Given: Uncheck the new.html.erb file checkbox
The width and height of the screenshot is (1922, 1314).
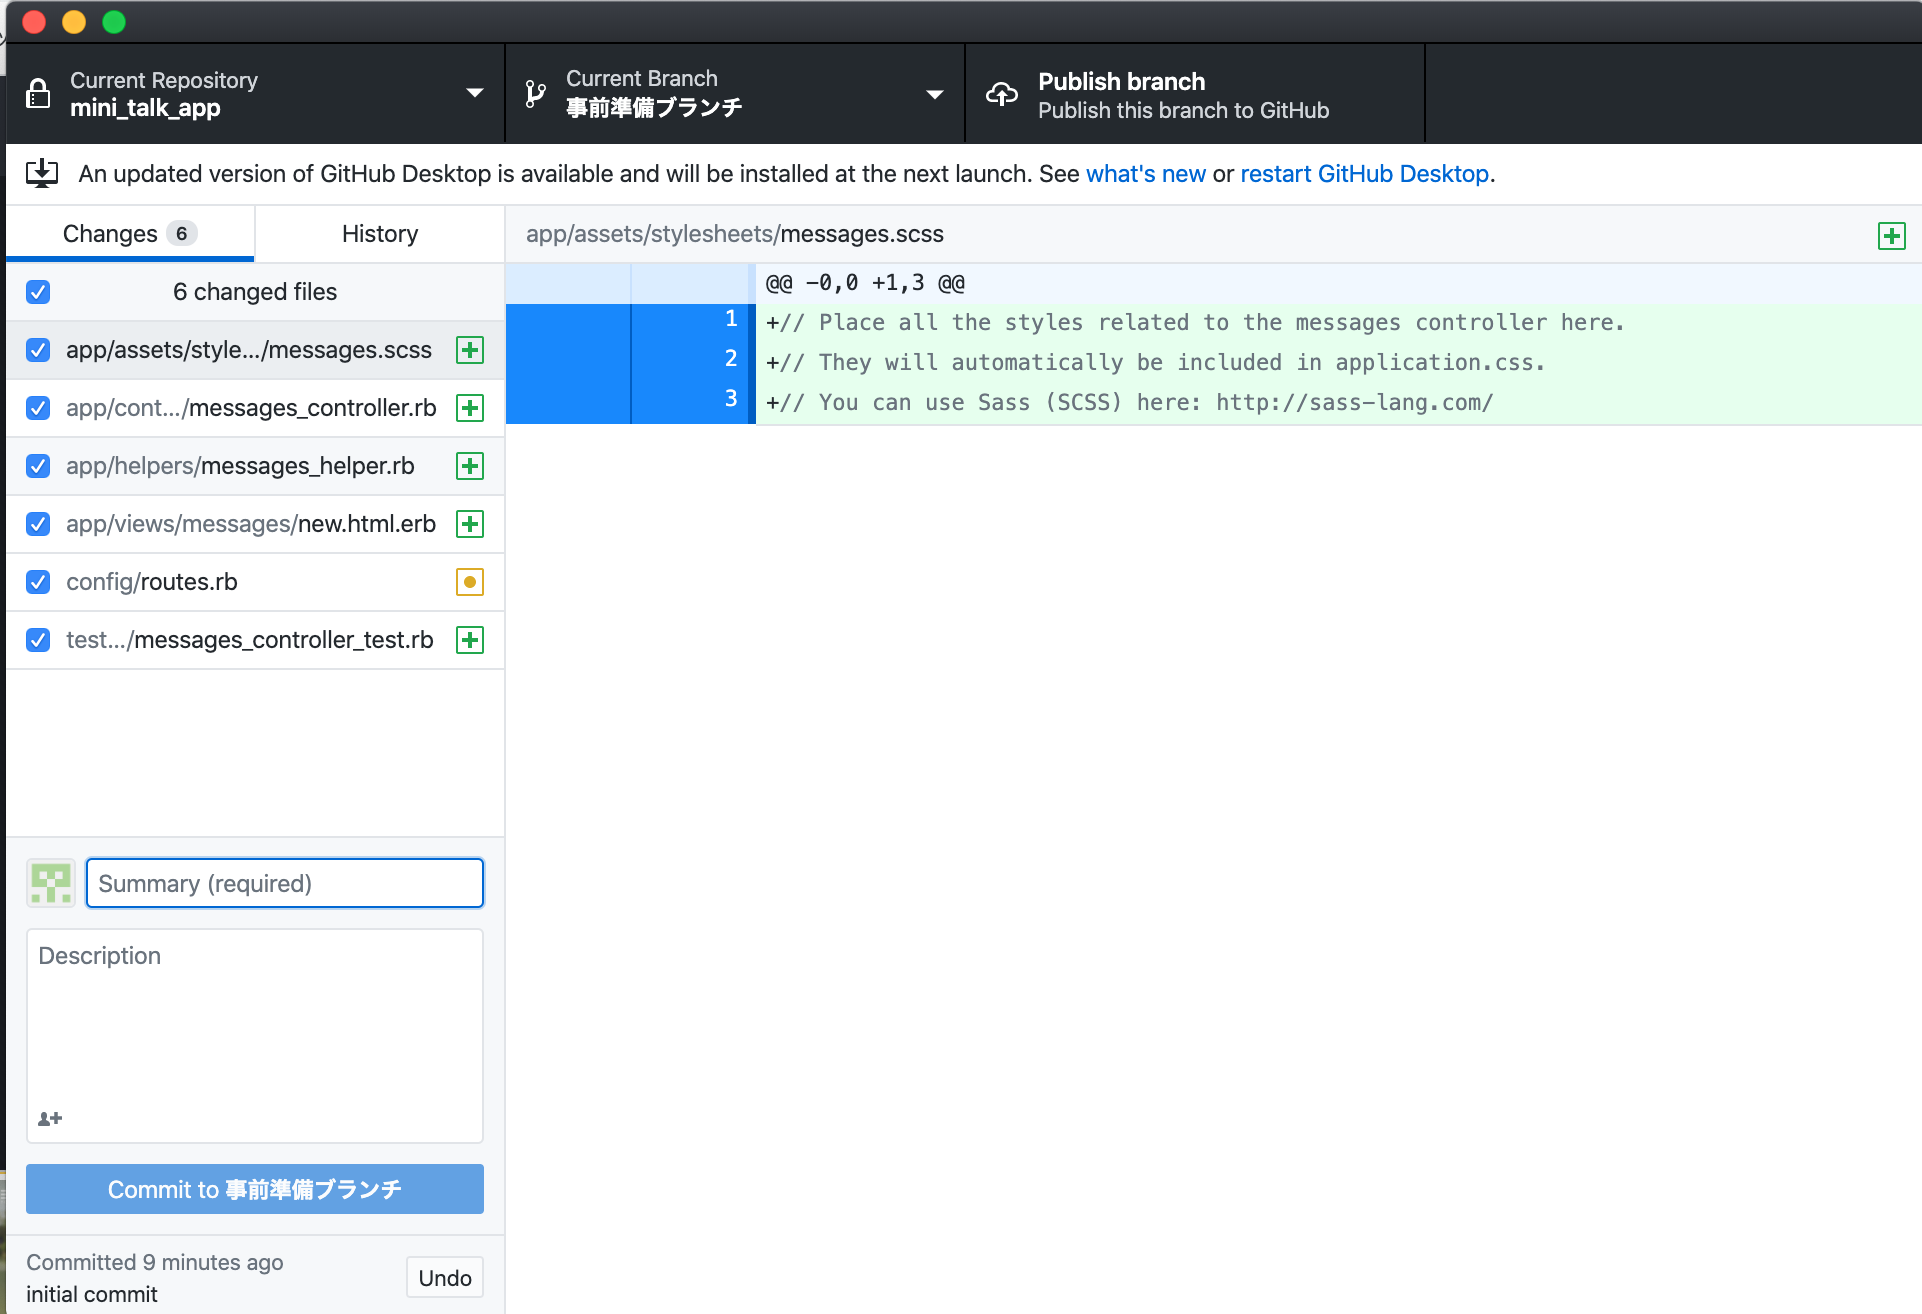Looking at the screenshot, I should 38,524.
